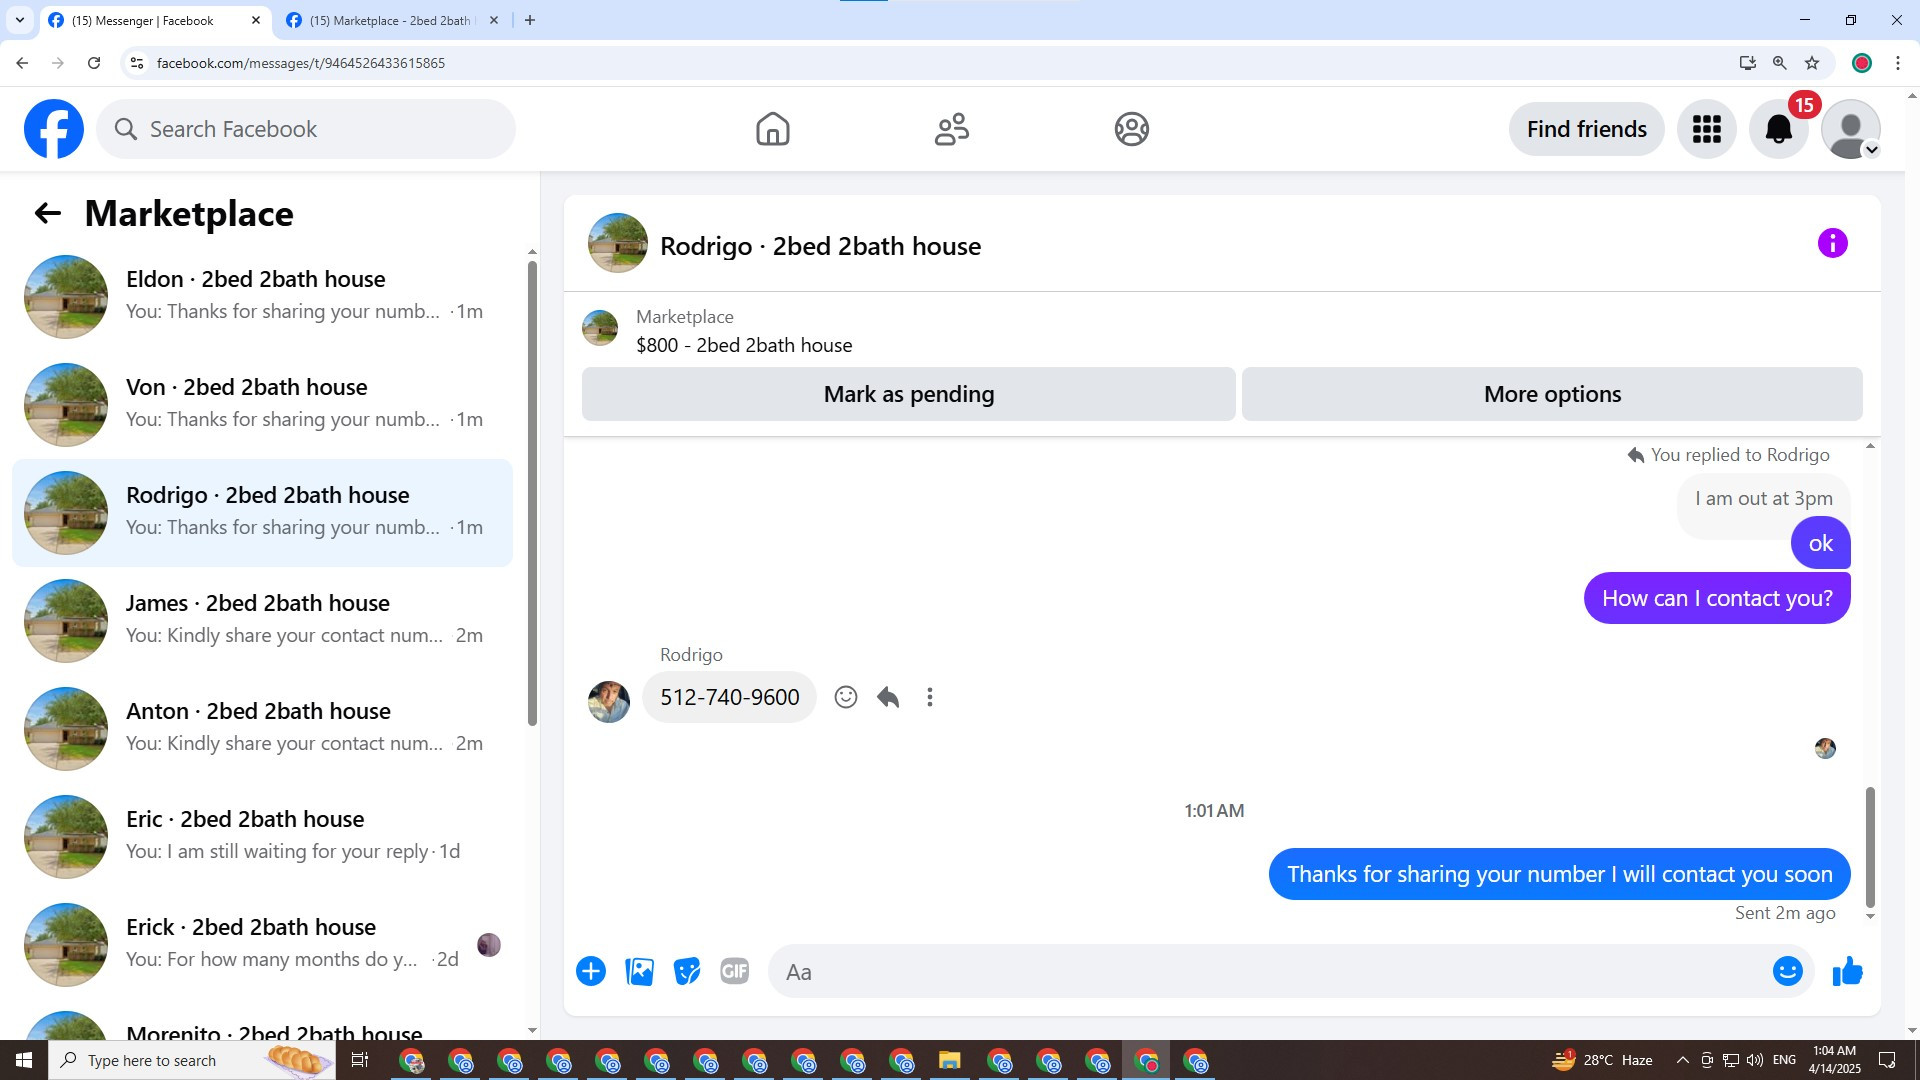This screenshot has width=1920, height=1080.
Task: Open the James 2bed 2bath house conversation
Action: (x=262, y=620)
